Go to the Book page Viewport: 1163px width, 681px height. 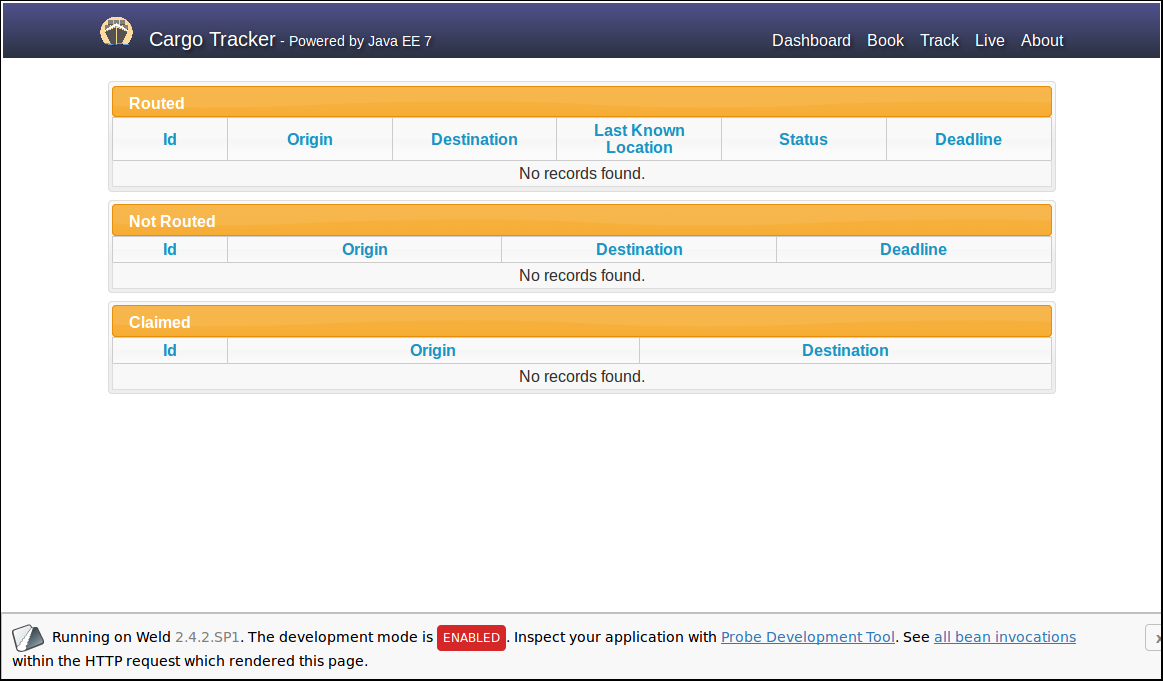(x=885, y=40)
